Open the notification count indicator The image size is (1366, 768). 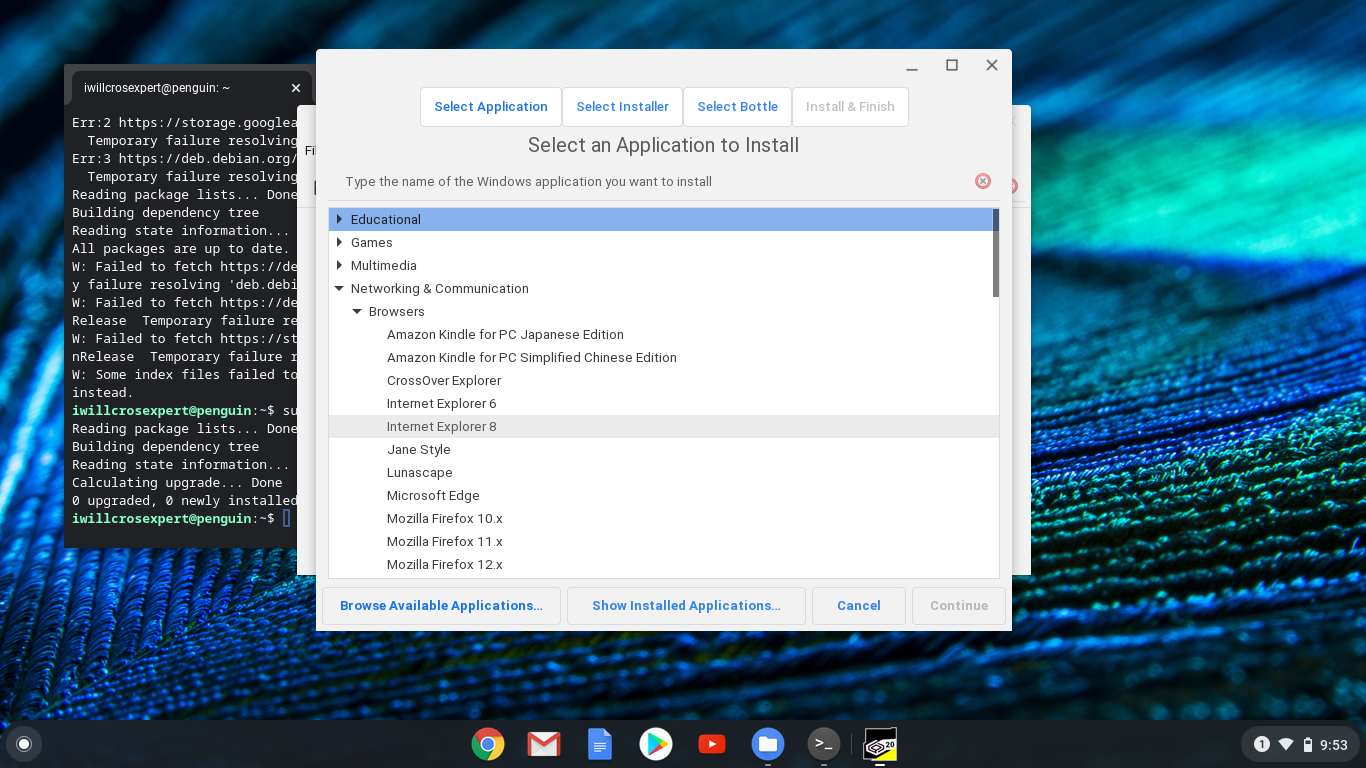coord(1262,744)
